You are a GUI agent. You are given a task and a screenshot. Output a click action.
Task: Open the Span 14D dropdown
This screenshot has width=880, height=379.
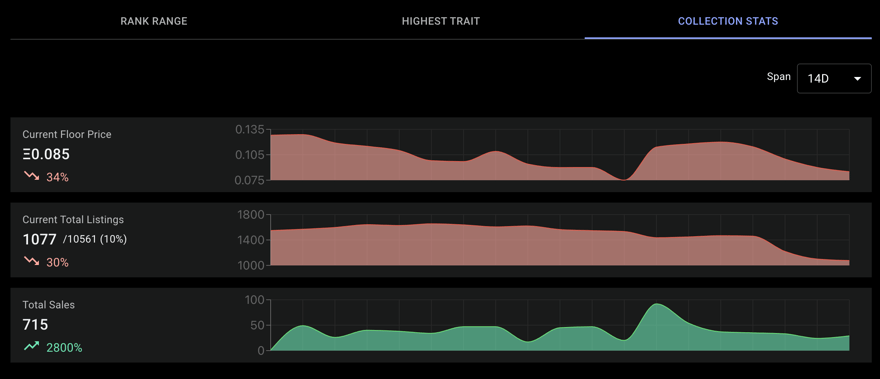(834, 79)
